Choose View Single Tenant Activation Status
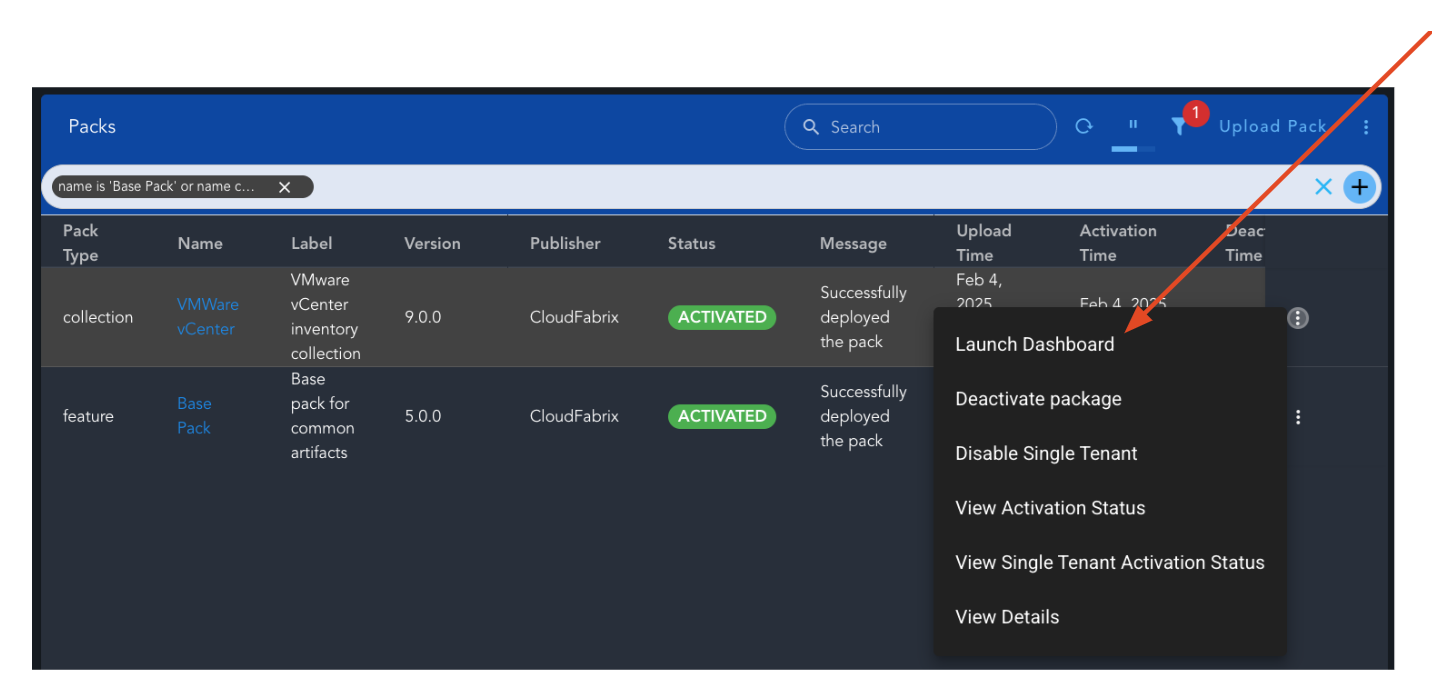Viewport: 1443px width, 691px height. click(1110, 562)
